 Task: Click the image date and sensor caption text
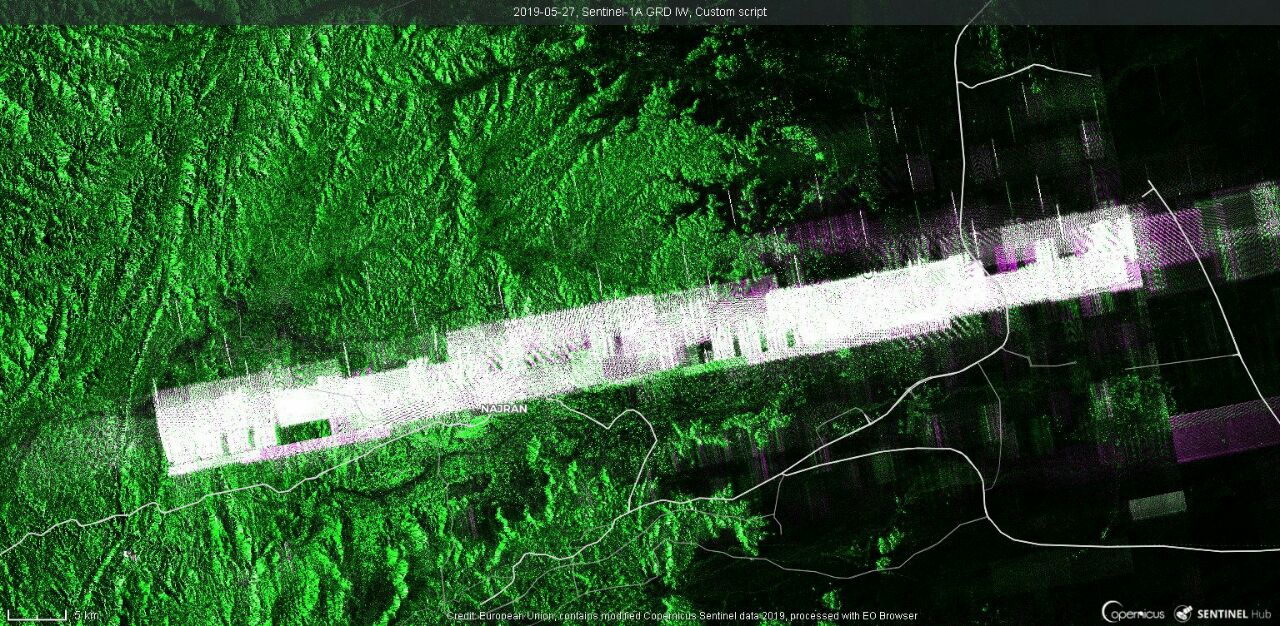(x=640, y=12)
